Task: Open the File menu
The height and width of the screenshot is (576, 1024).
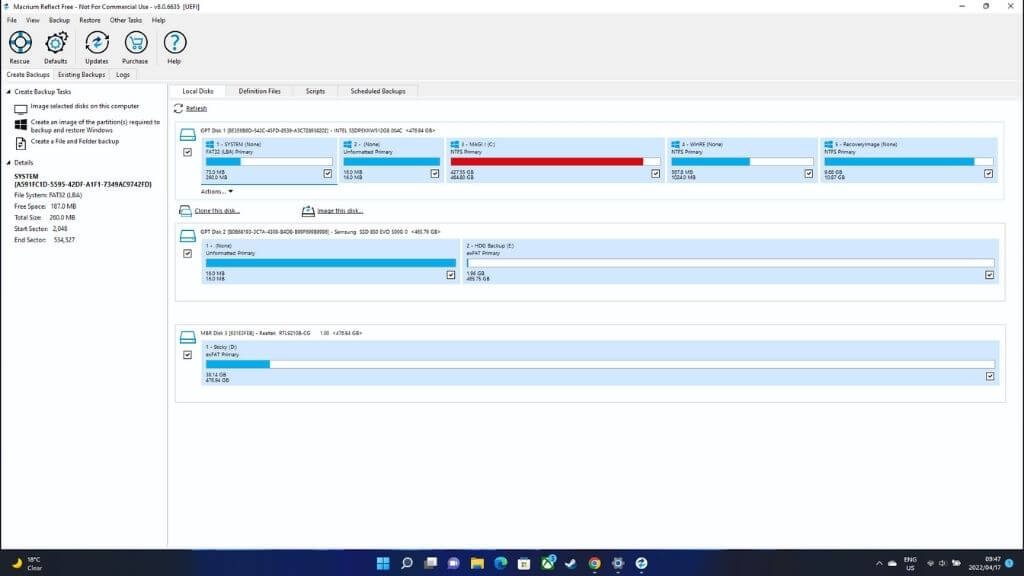Action: 12,20
